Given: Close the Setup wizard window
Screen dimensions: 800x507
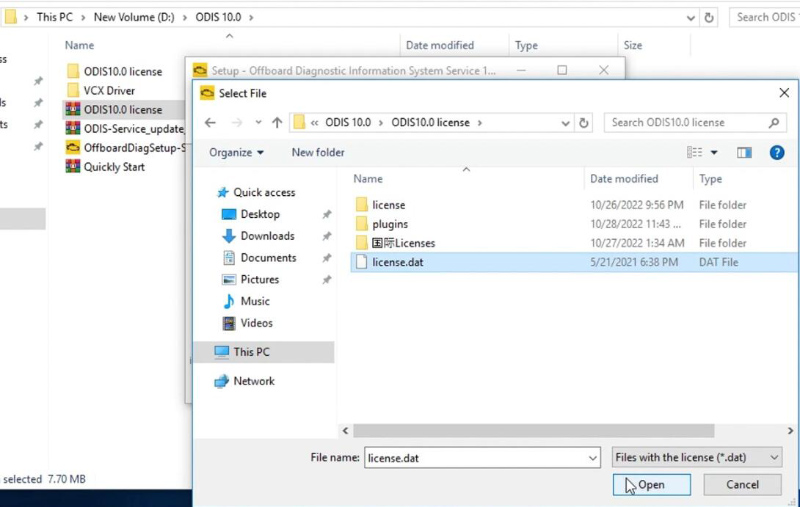Looking at the screenshot, I should tap(604, 70).
